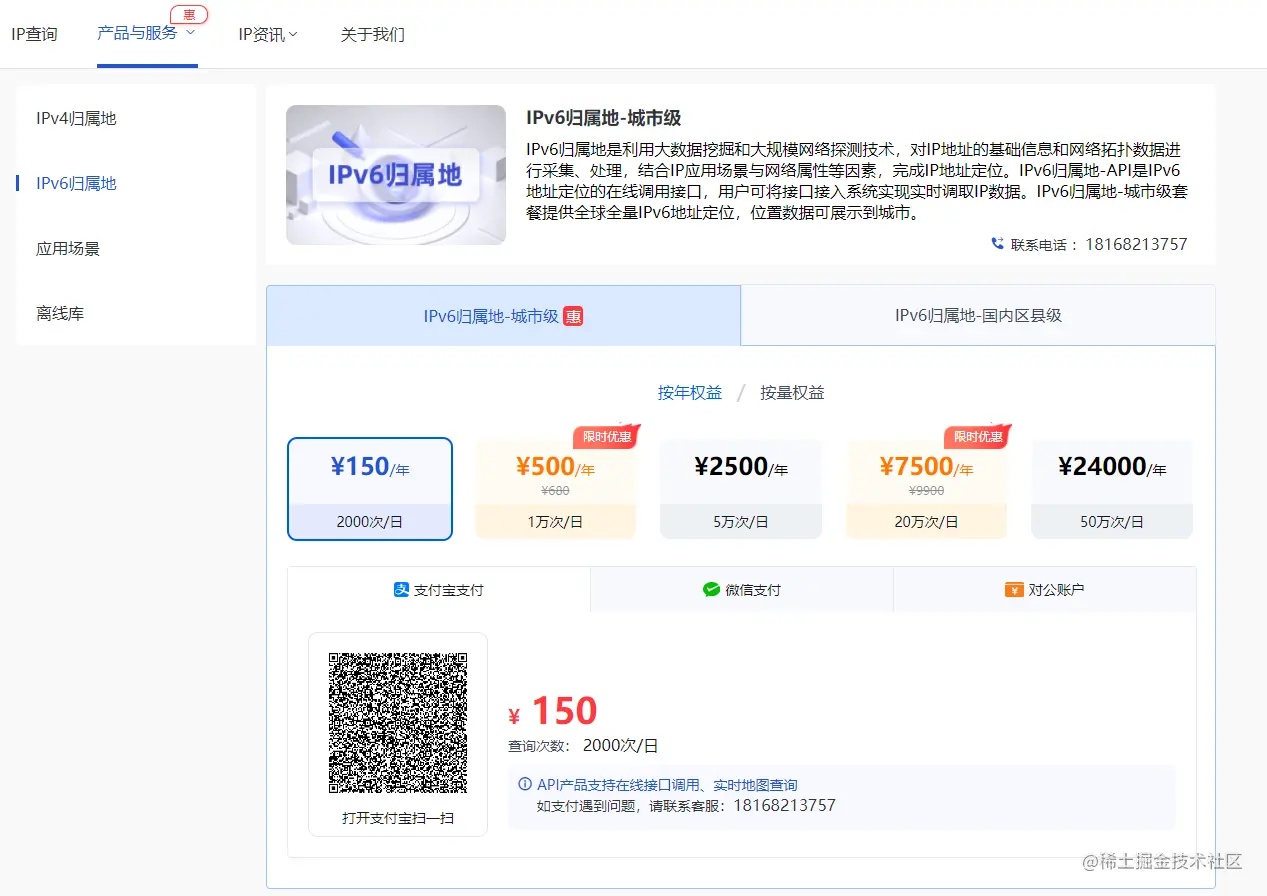
Task: Switch to the IPv6归属地-国内区县级 tab
Action: click(978, 316)
